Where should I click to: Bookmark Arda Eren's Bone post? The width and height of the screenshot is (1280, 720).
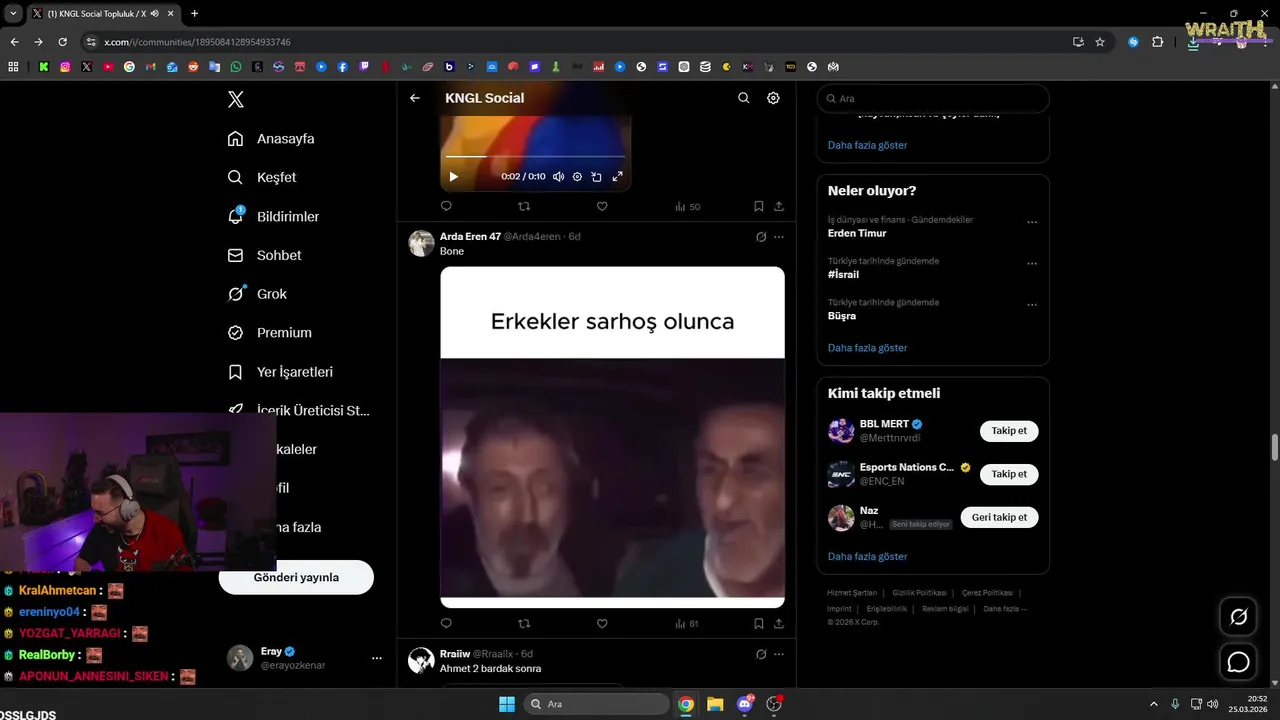[759, 623]
